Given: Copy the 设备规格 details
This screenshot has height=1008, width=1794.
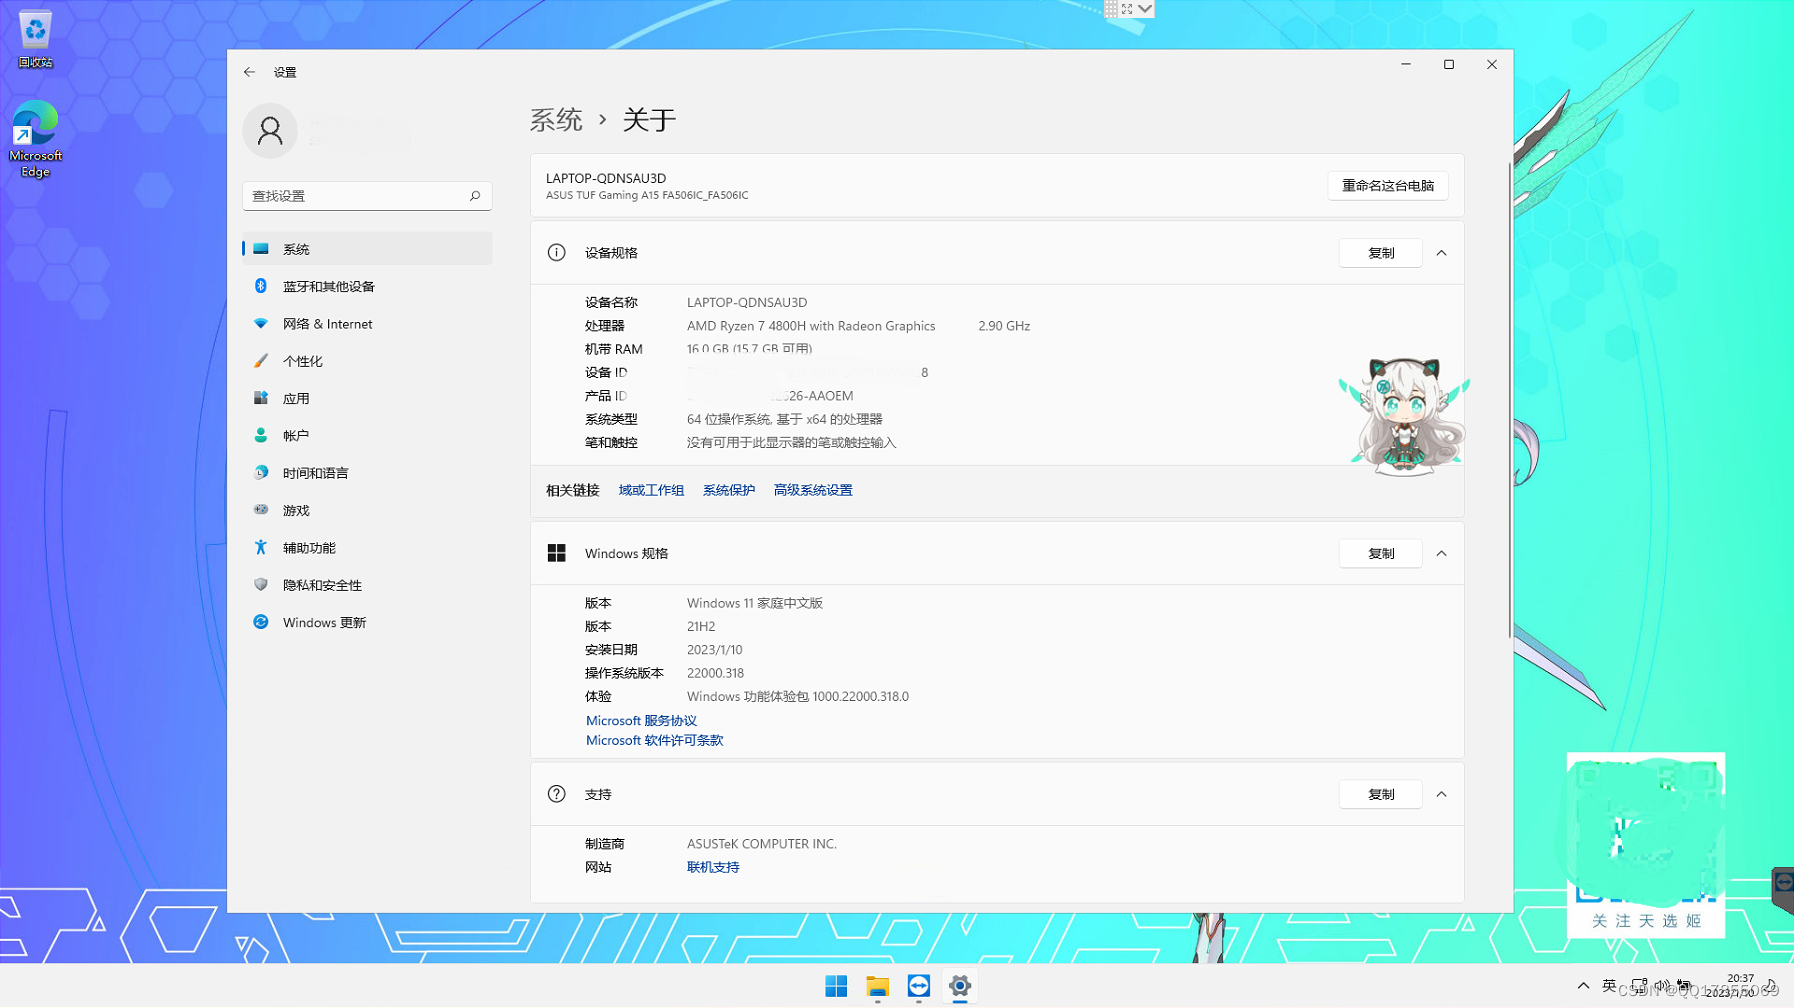Looking at the screenshot, I should (x=1380, y=253).
